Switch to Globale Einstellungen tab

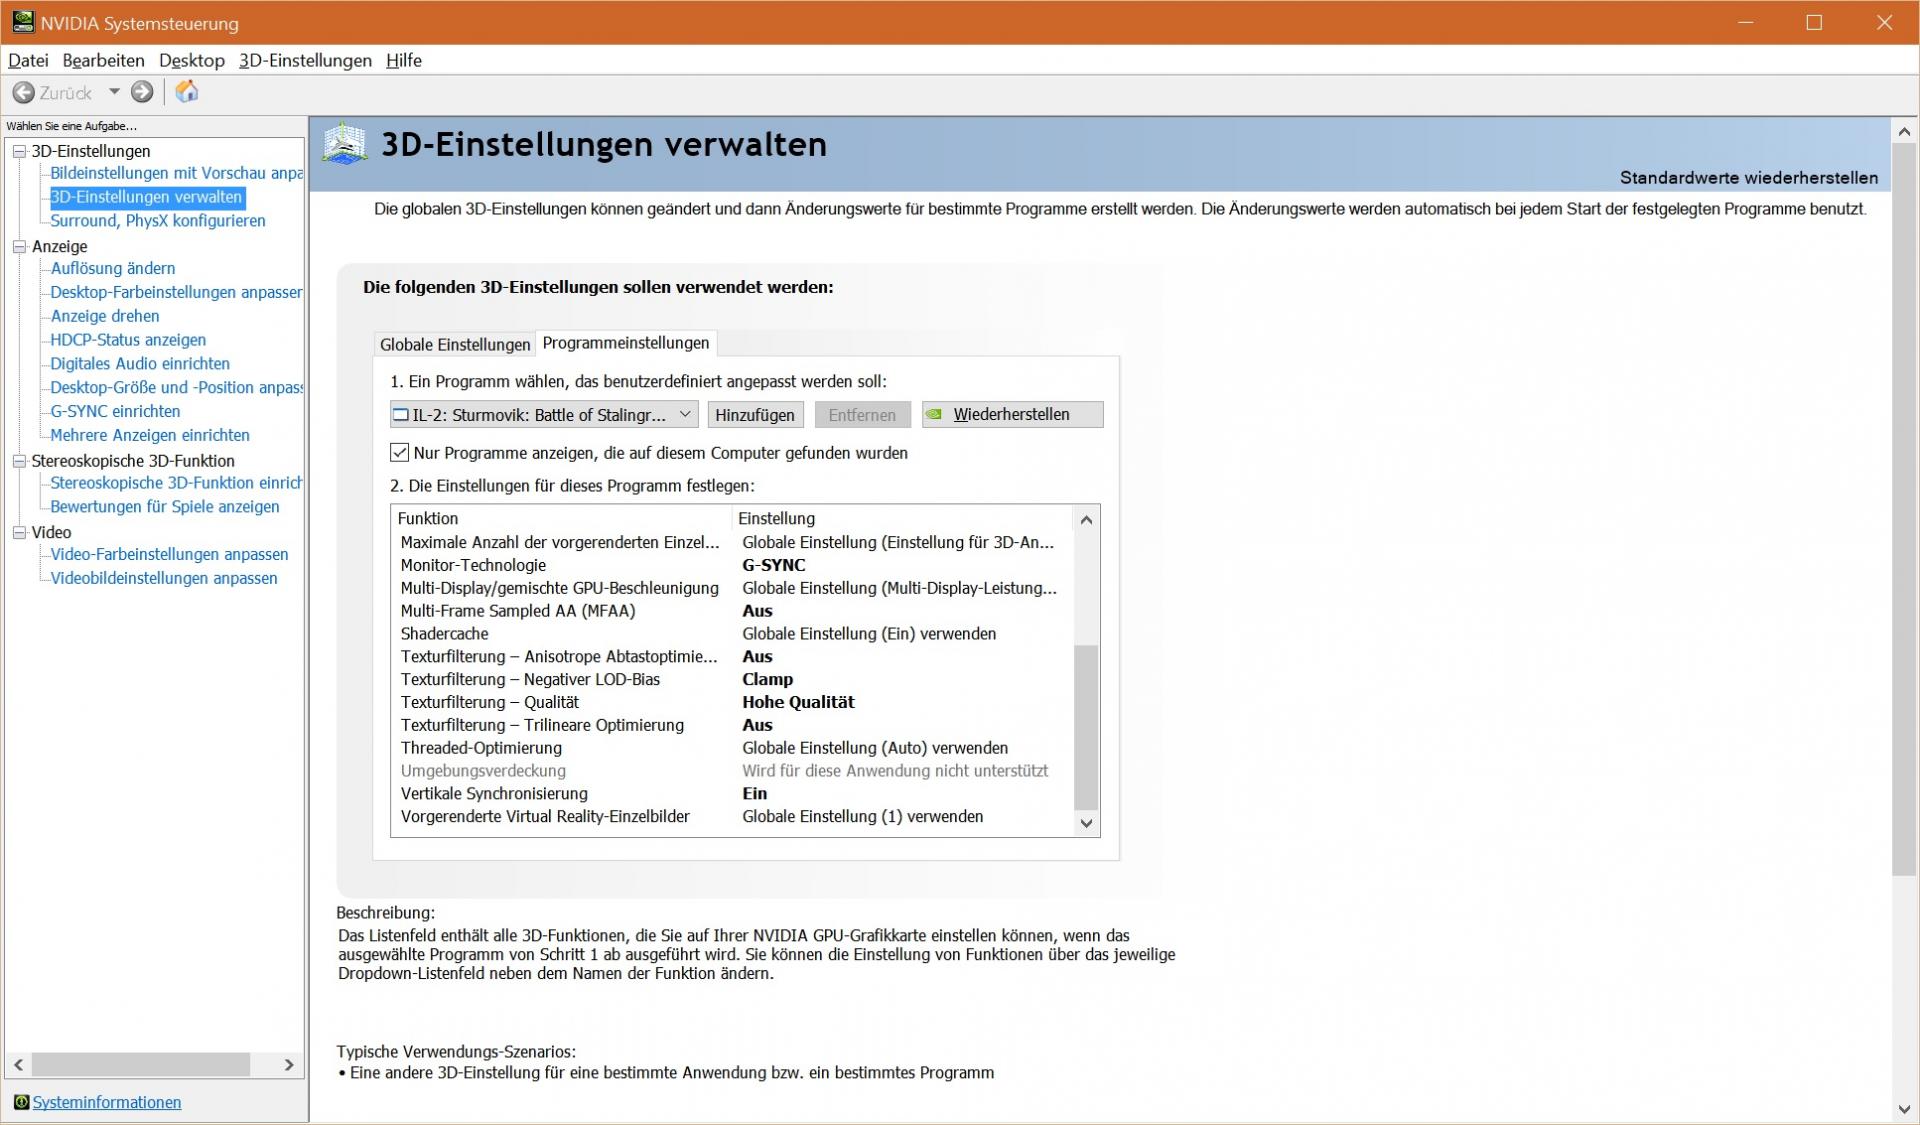tap(455, 344)
